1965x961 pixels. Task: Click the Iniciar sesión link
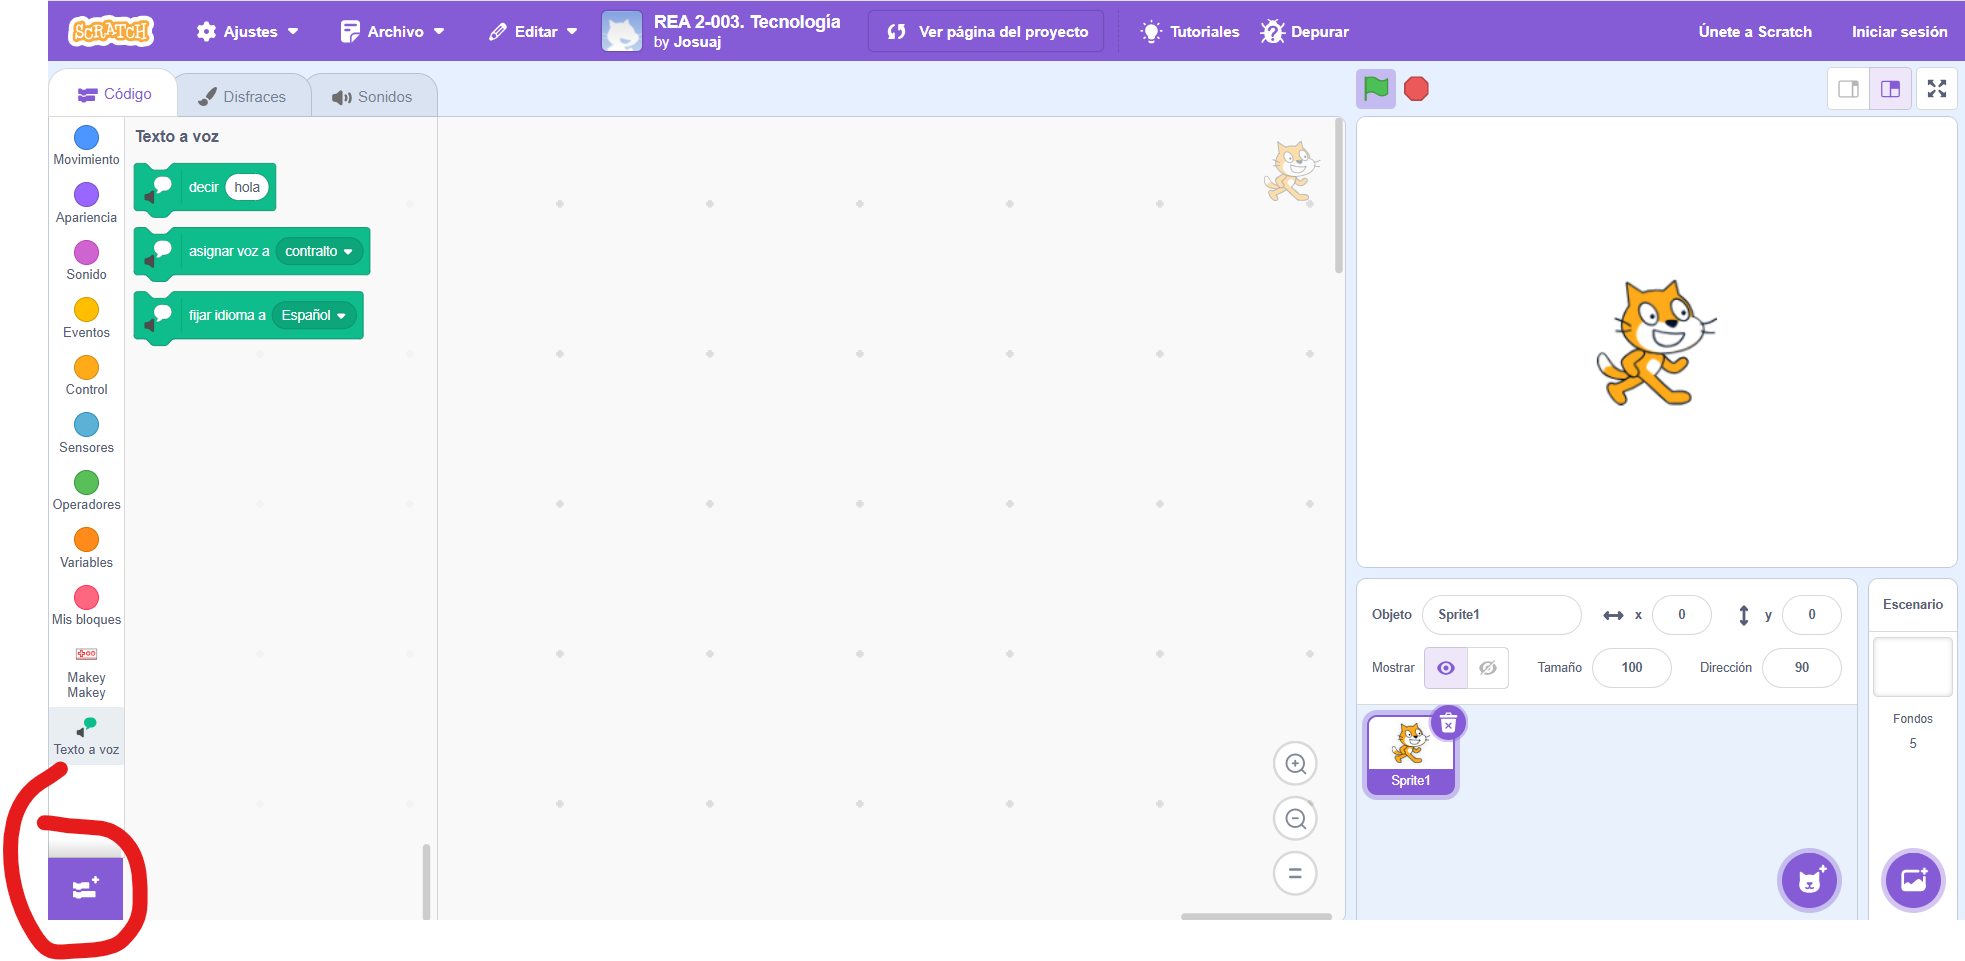1898,32
